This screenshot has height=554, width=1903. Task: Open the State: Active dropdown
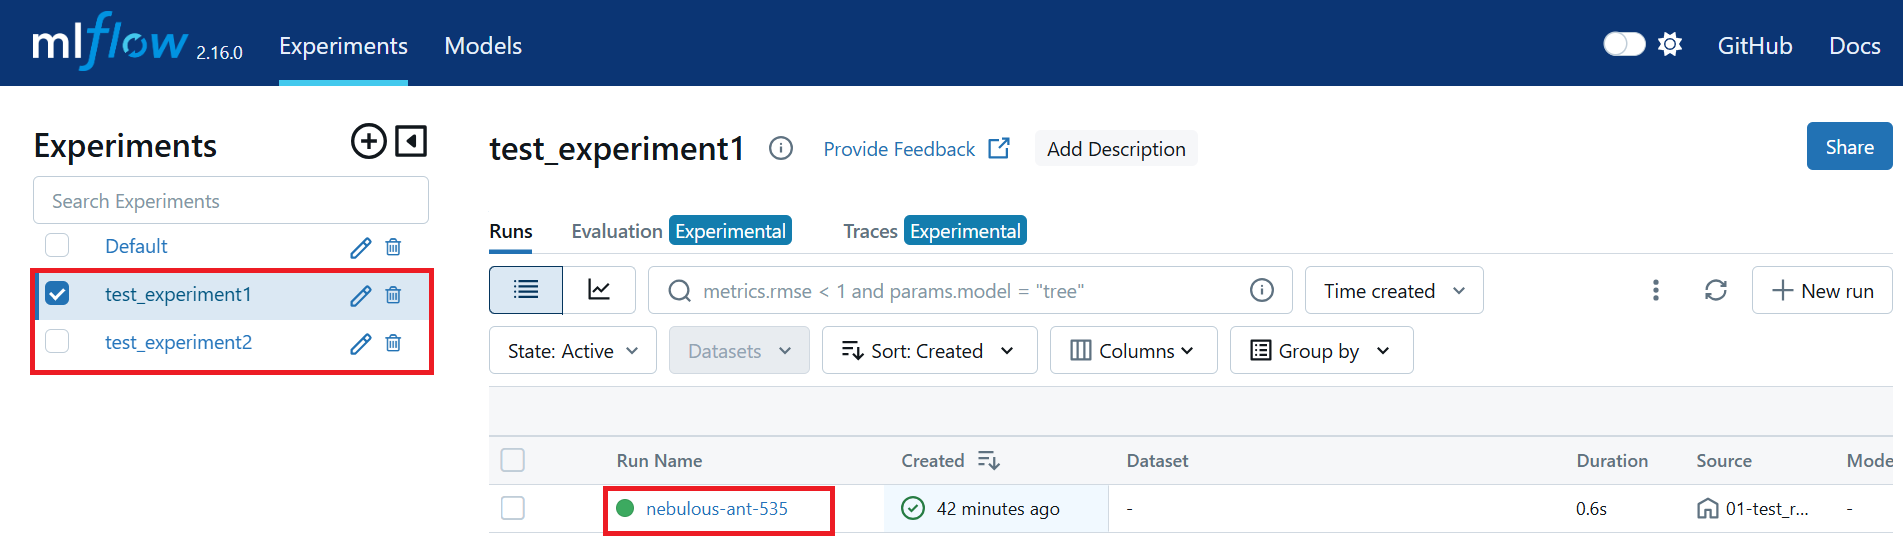click(x=573, y=350)
